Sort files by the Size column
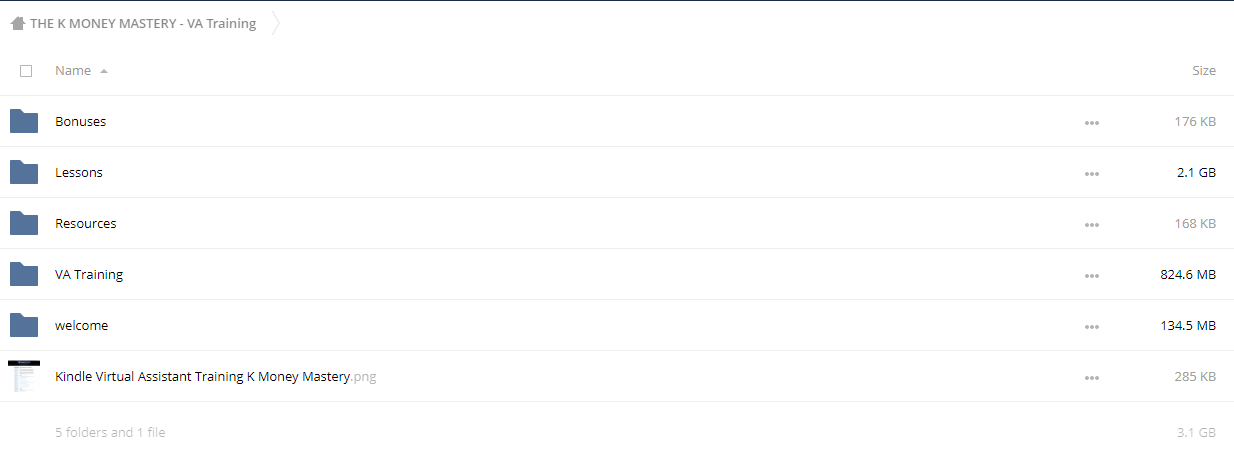The width and height of the screenshot is (1234, 466). (1204, 71)
